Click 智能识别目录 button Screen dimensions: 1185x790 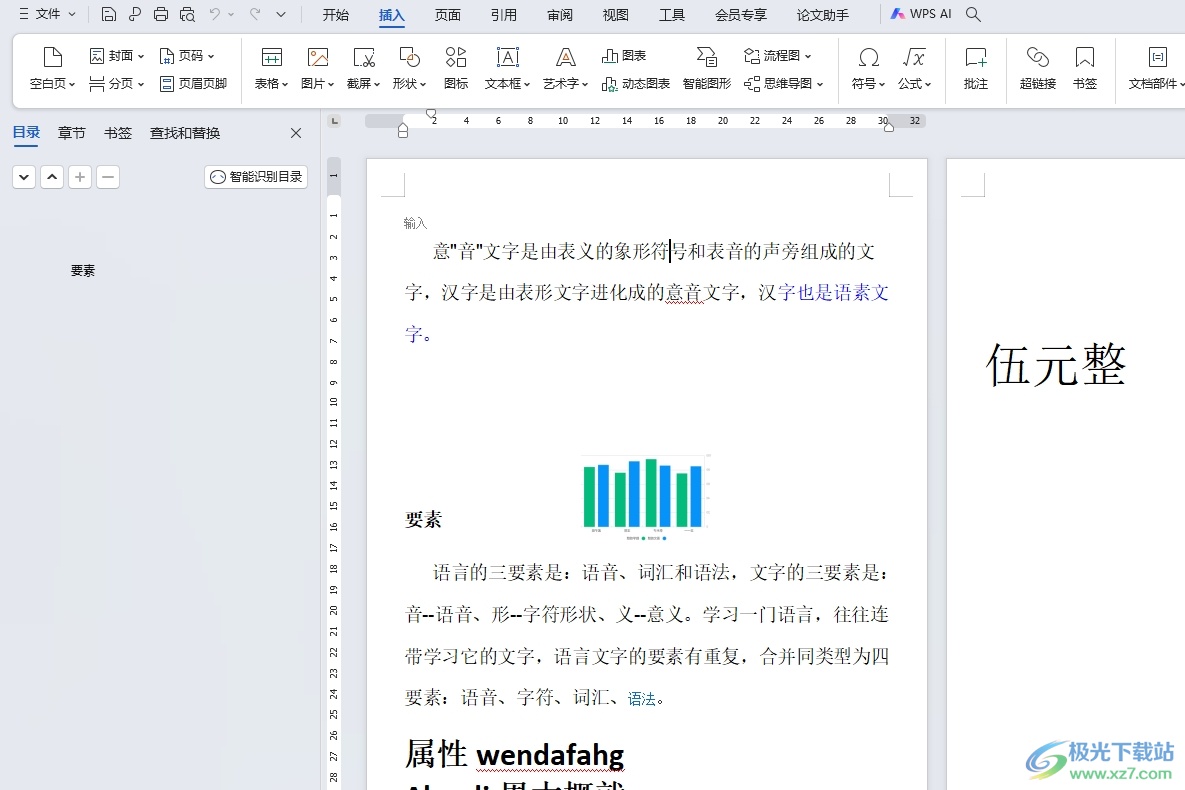[x=256, y=177]
